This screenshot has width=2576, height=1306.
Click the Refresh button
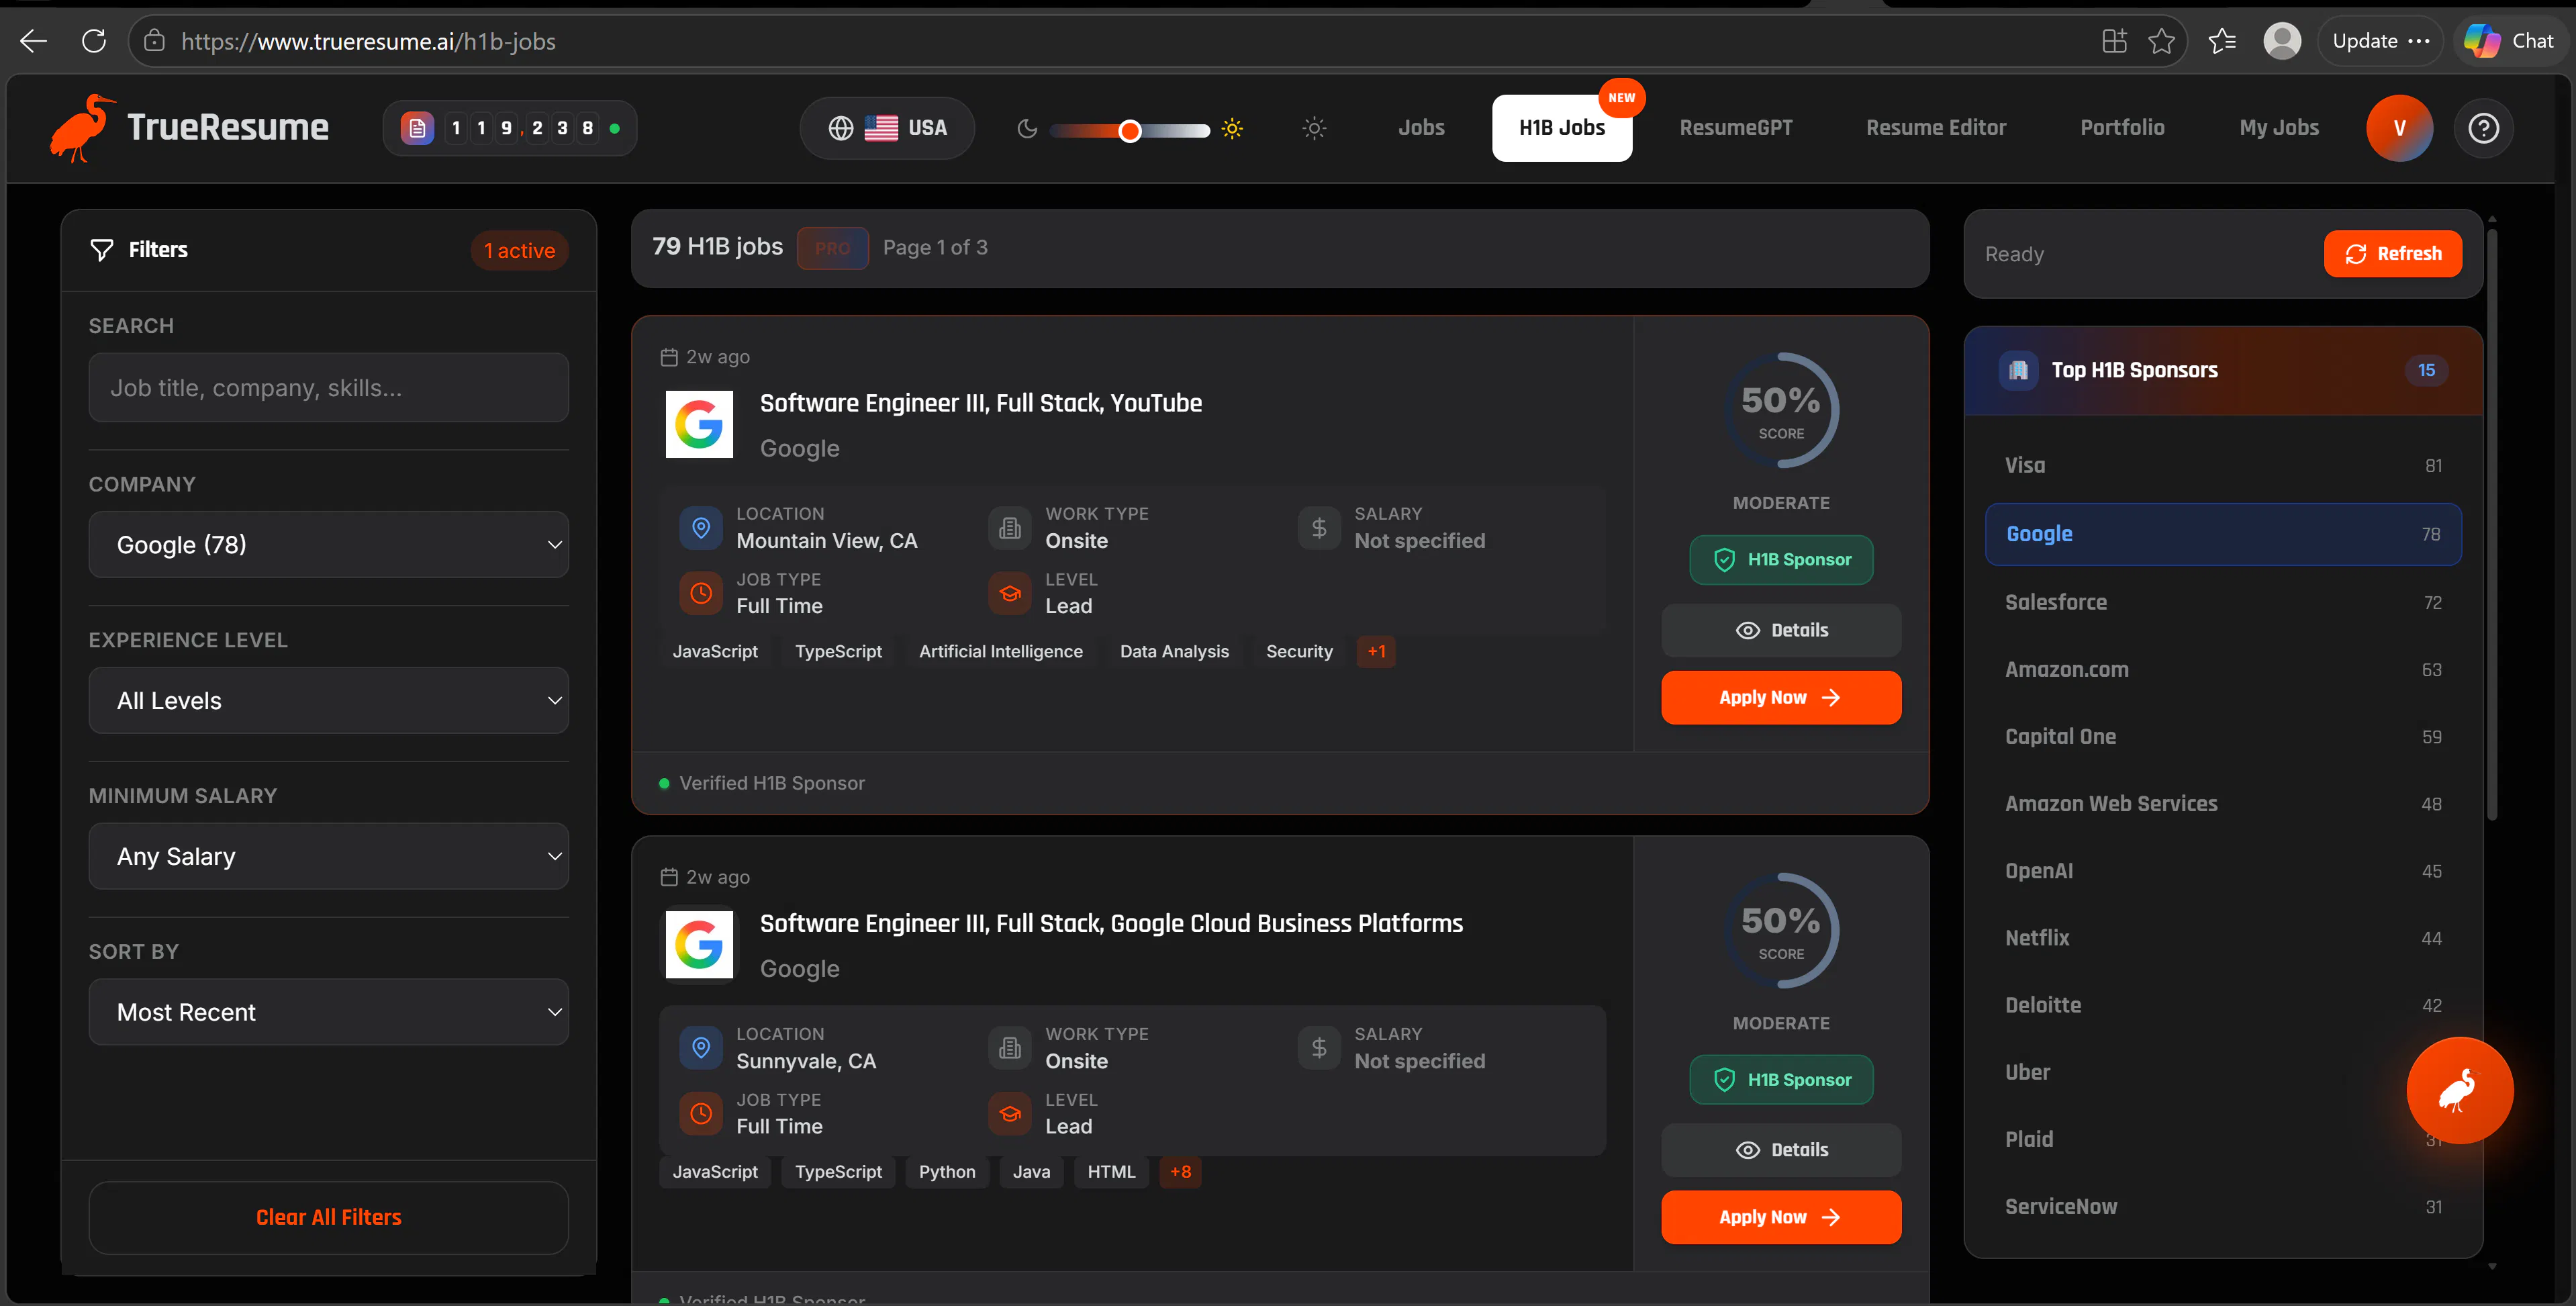(x=2393, y=254)
